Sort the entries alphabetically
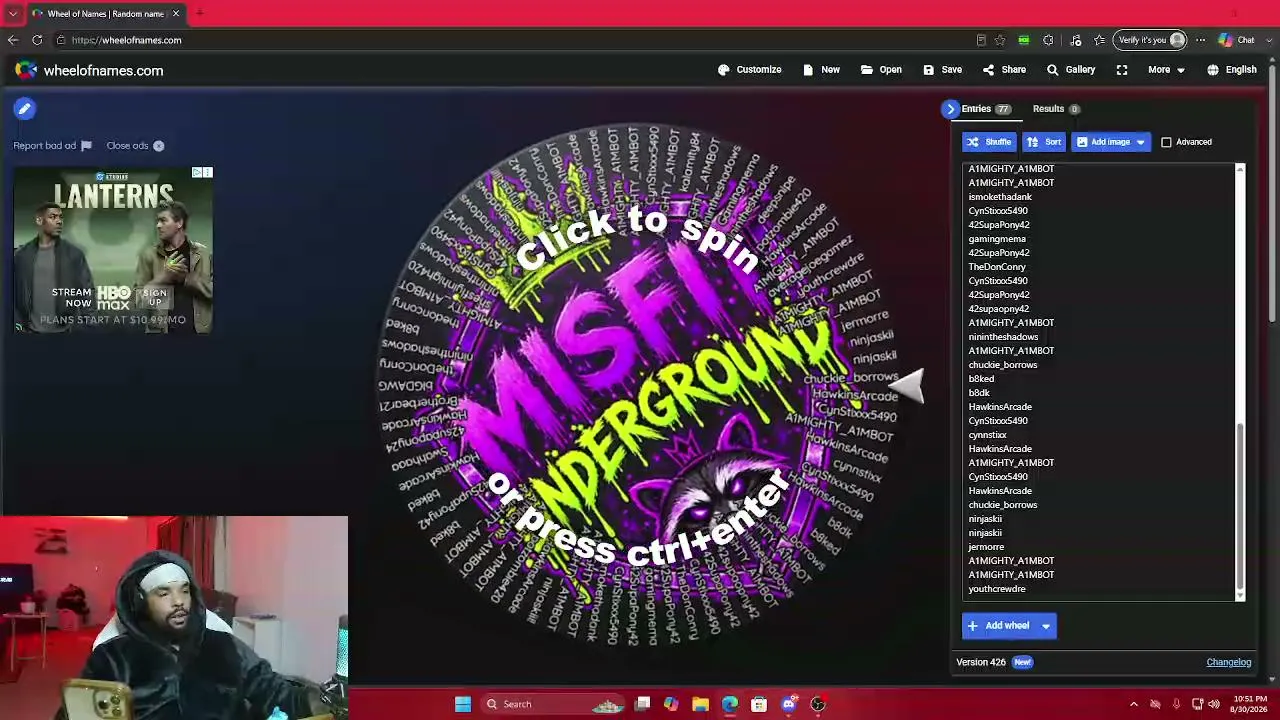Screen dimensions: 1280x720 tap(1044, 142)
